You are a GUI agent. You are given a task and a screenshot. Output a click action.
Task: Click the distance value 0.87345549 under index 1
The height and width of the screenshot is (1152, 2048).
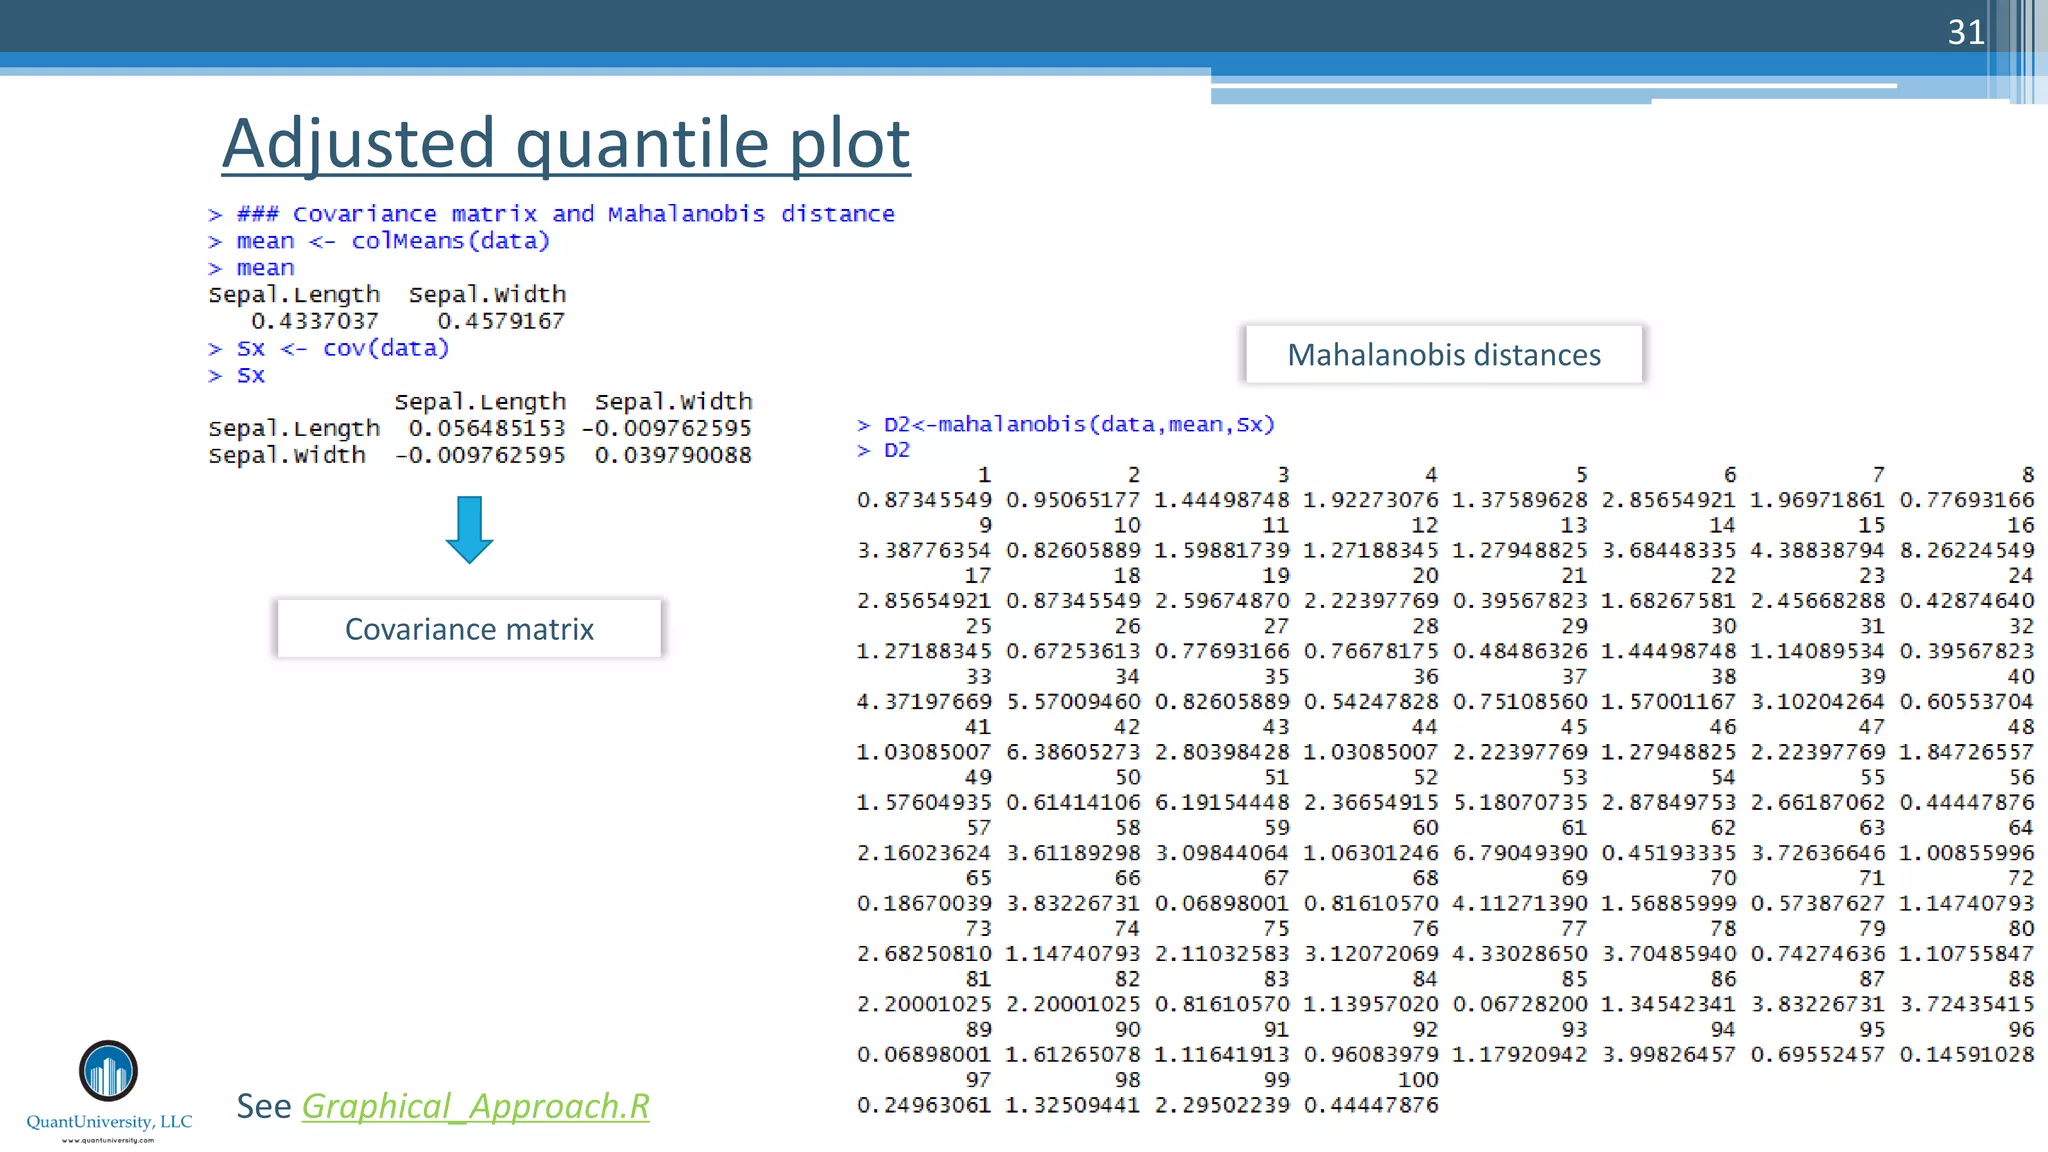[924, 499]
